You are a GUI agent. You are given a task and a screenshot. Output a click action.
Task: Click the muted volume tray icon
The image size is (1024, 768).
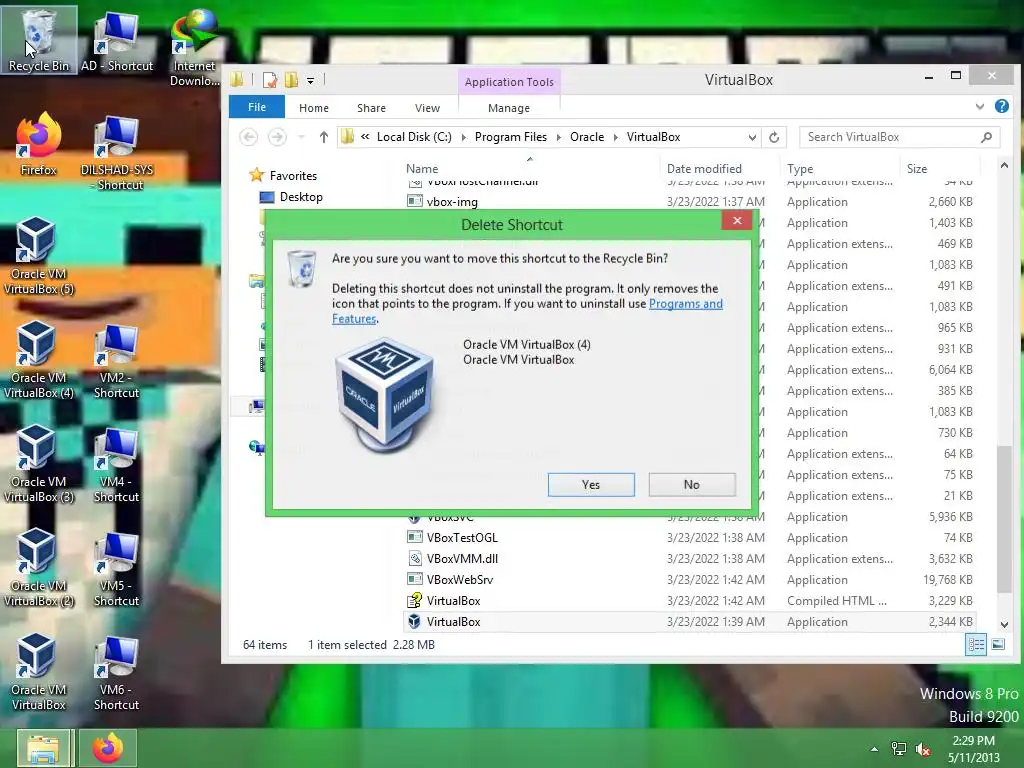(923, 749)
